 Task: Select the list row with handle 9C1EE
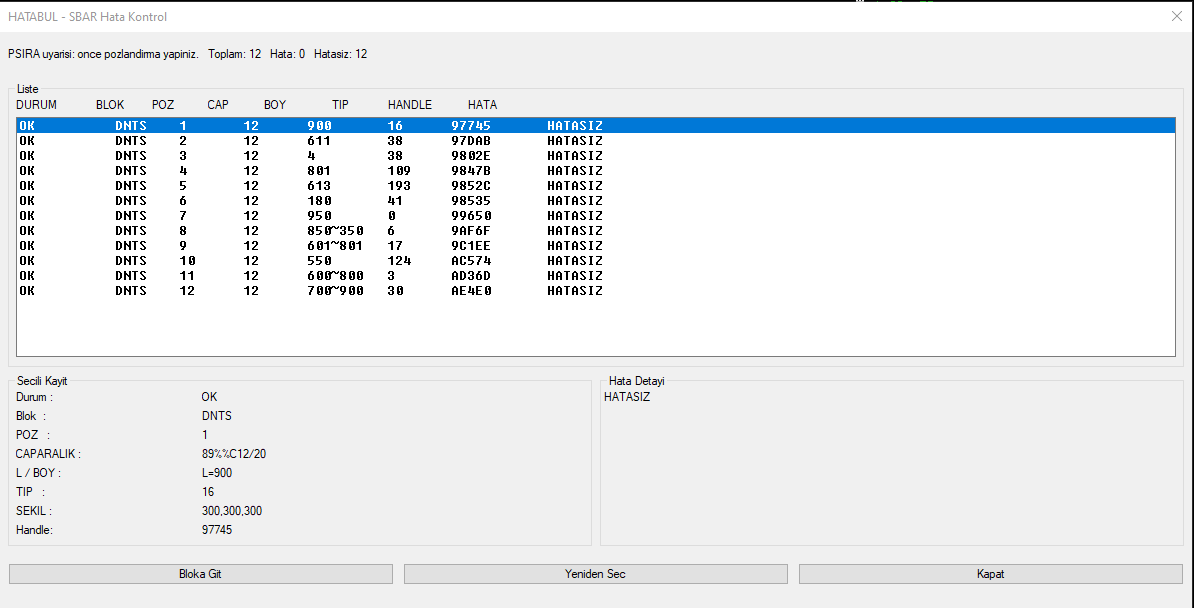[x=595, y=246]
